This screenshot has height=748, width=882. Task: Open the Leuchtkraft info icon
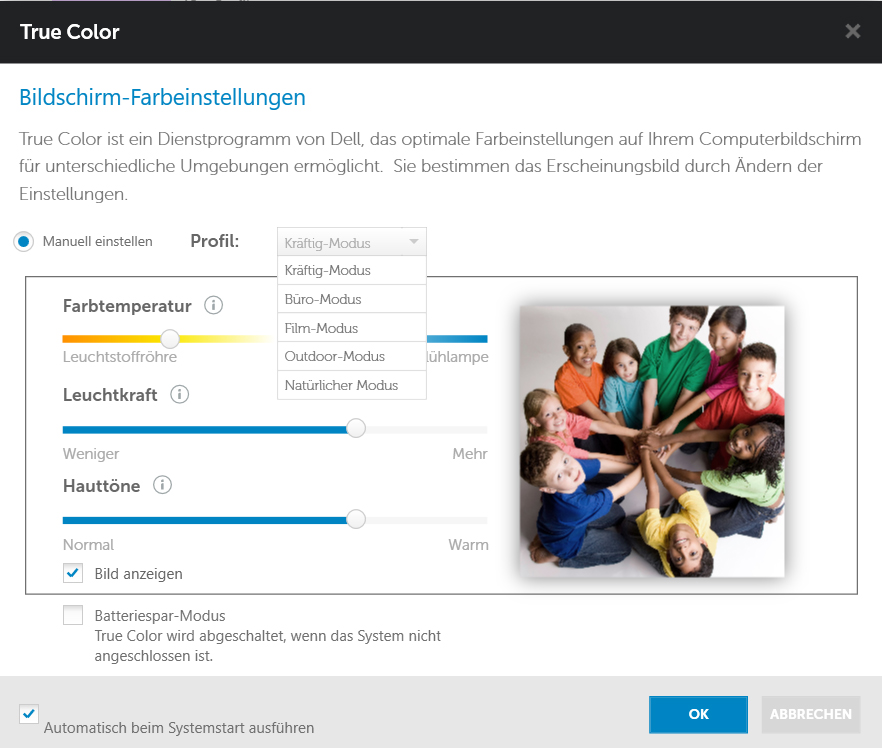point(179,394)
